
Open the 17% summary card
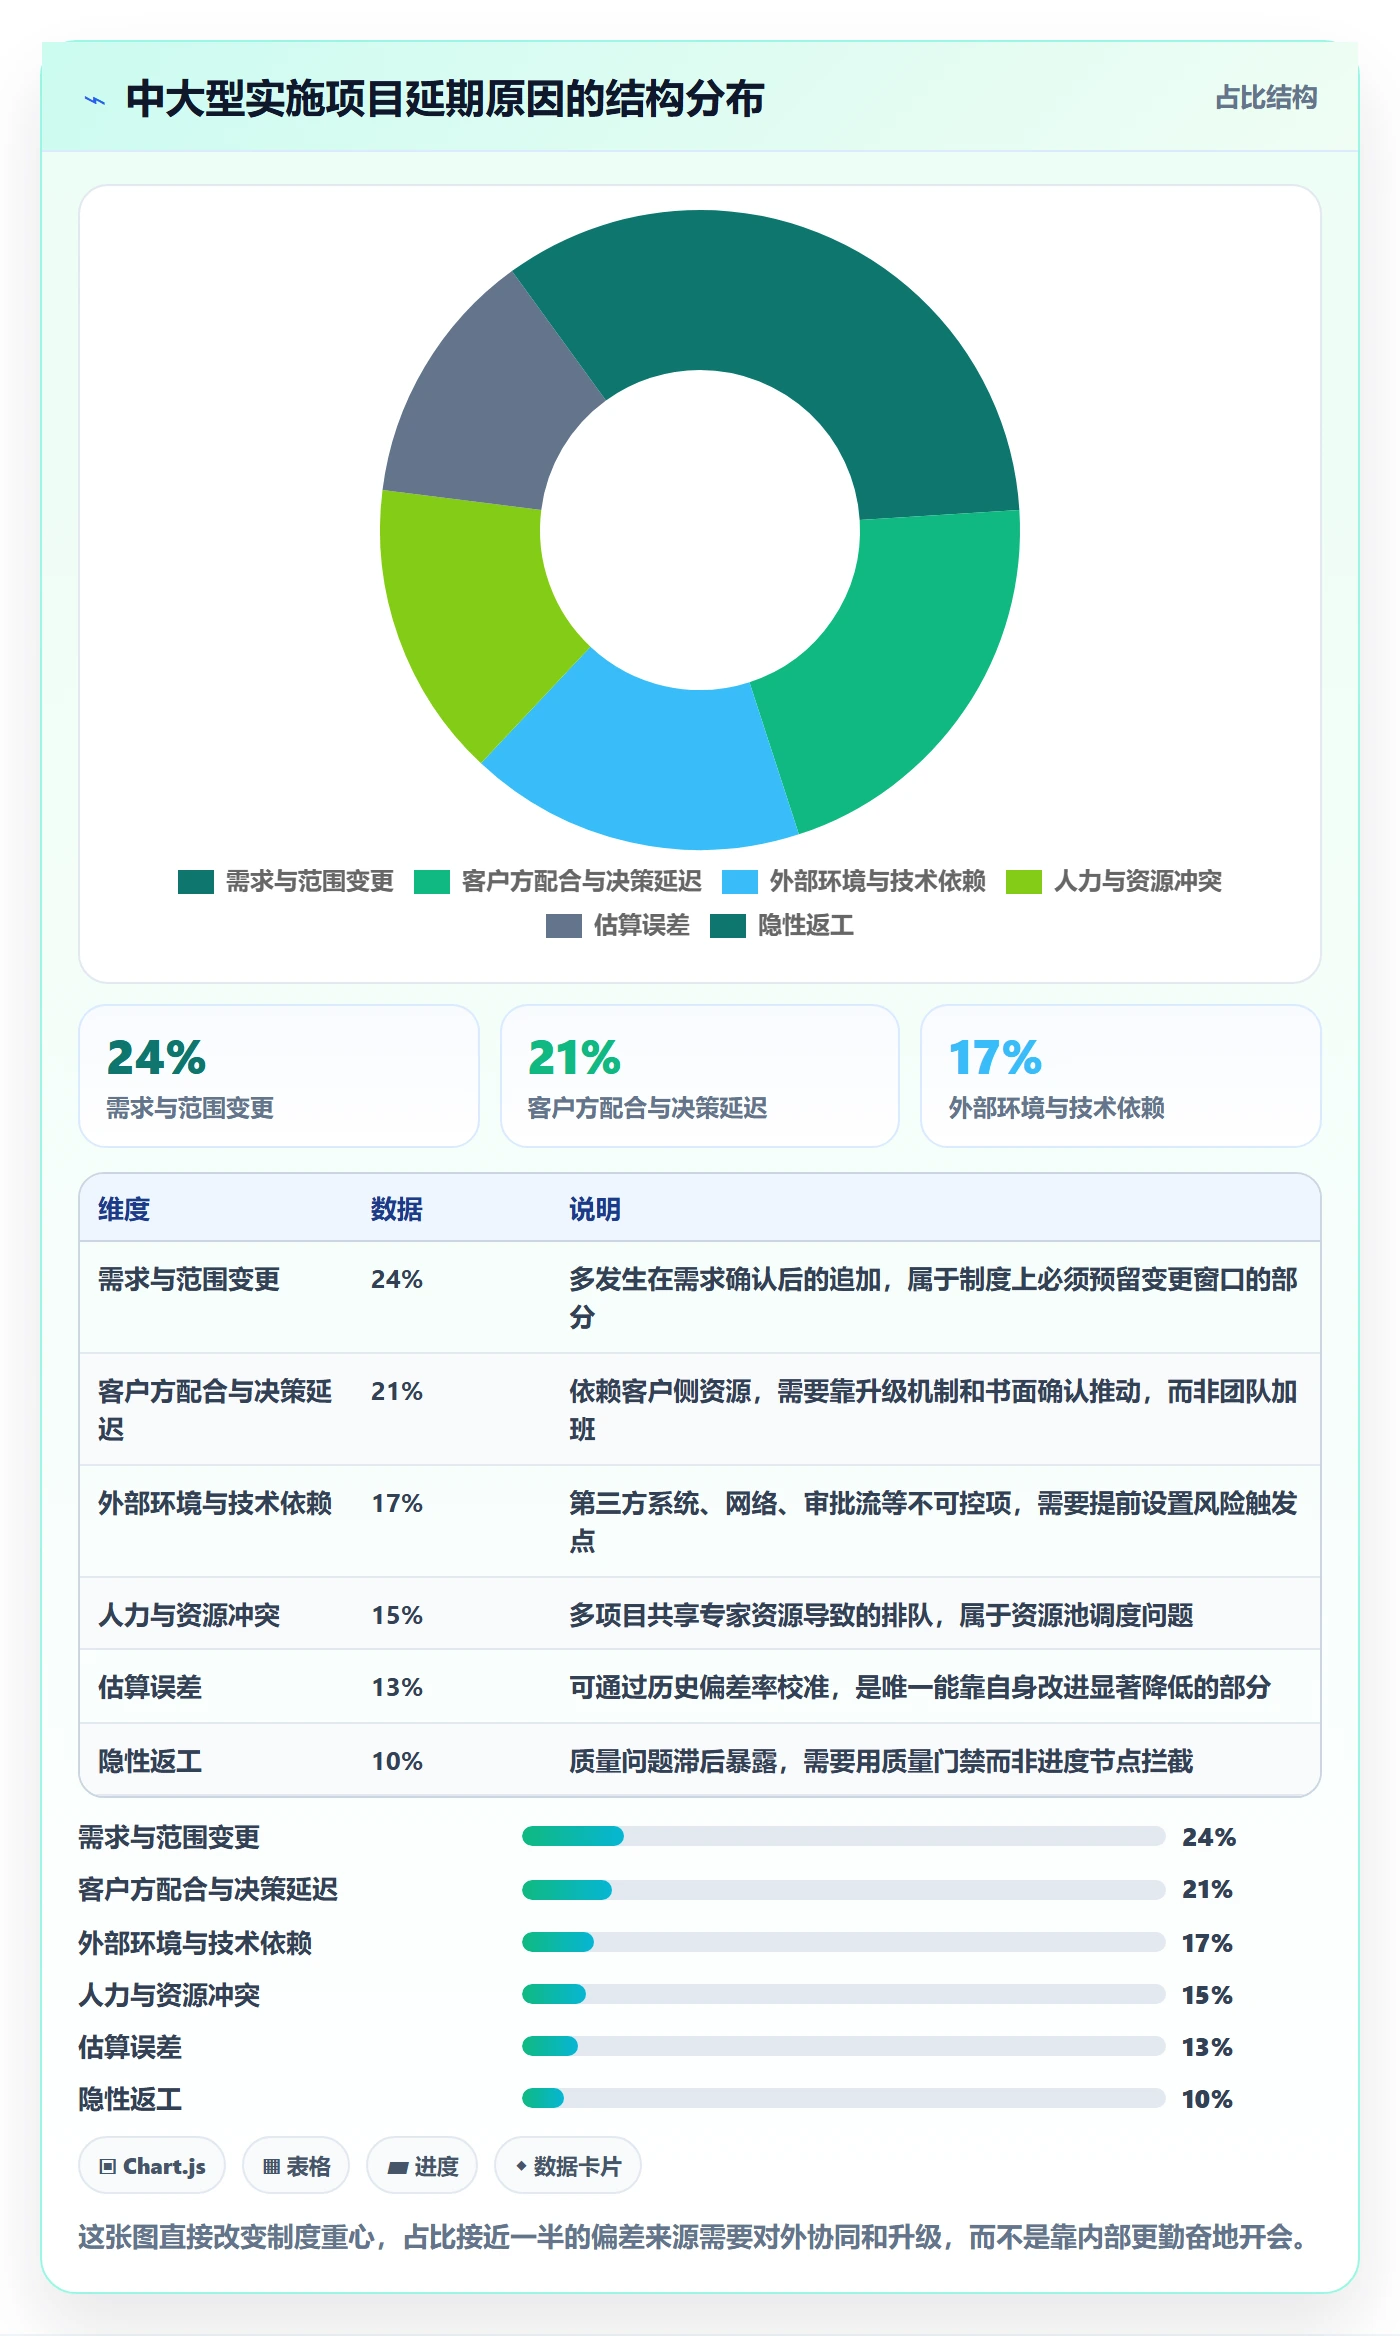pos(1121,1076)
